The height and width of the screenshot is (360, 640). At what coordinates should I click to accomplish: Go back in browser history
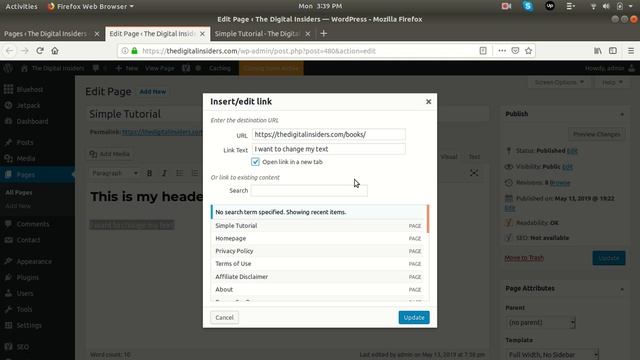tap(9, 51)
